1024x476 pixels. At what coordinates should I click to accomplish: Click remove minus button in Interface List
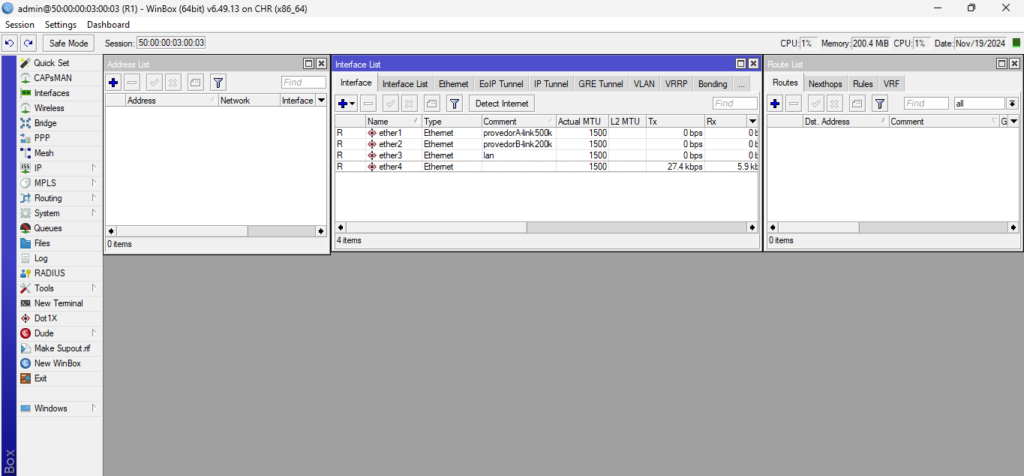(x=368, y=103)
